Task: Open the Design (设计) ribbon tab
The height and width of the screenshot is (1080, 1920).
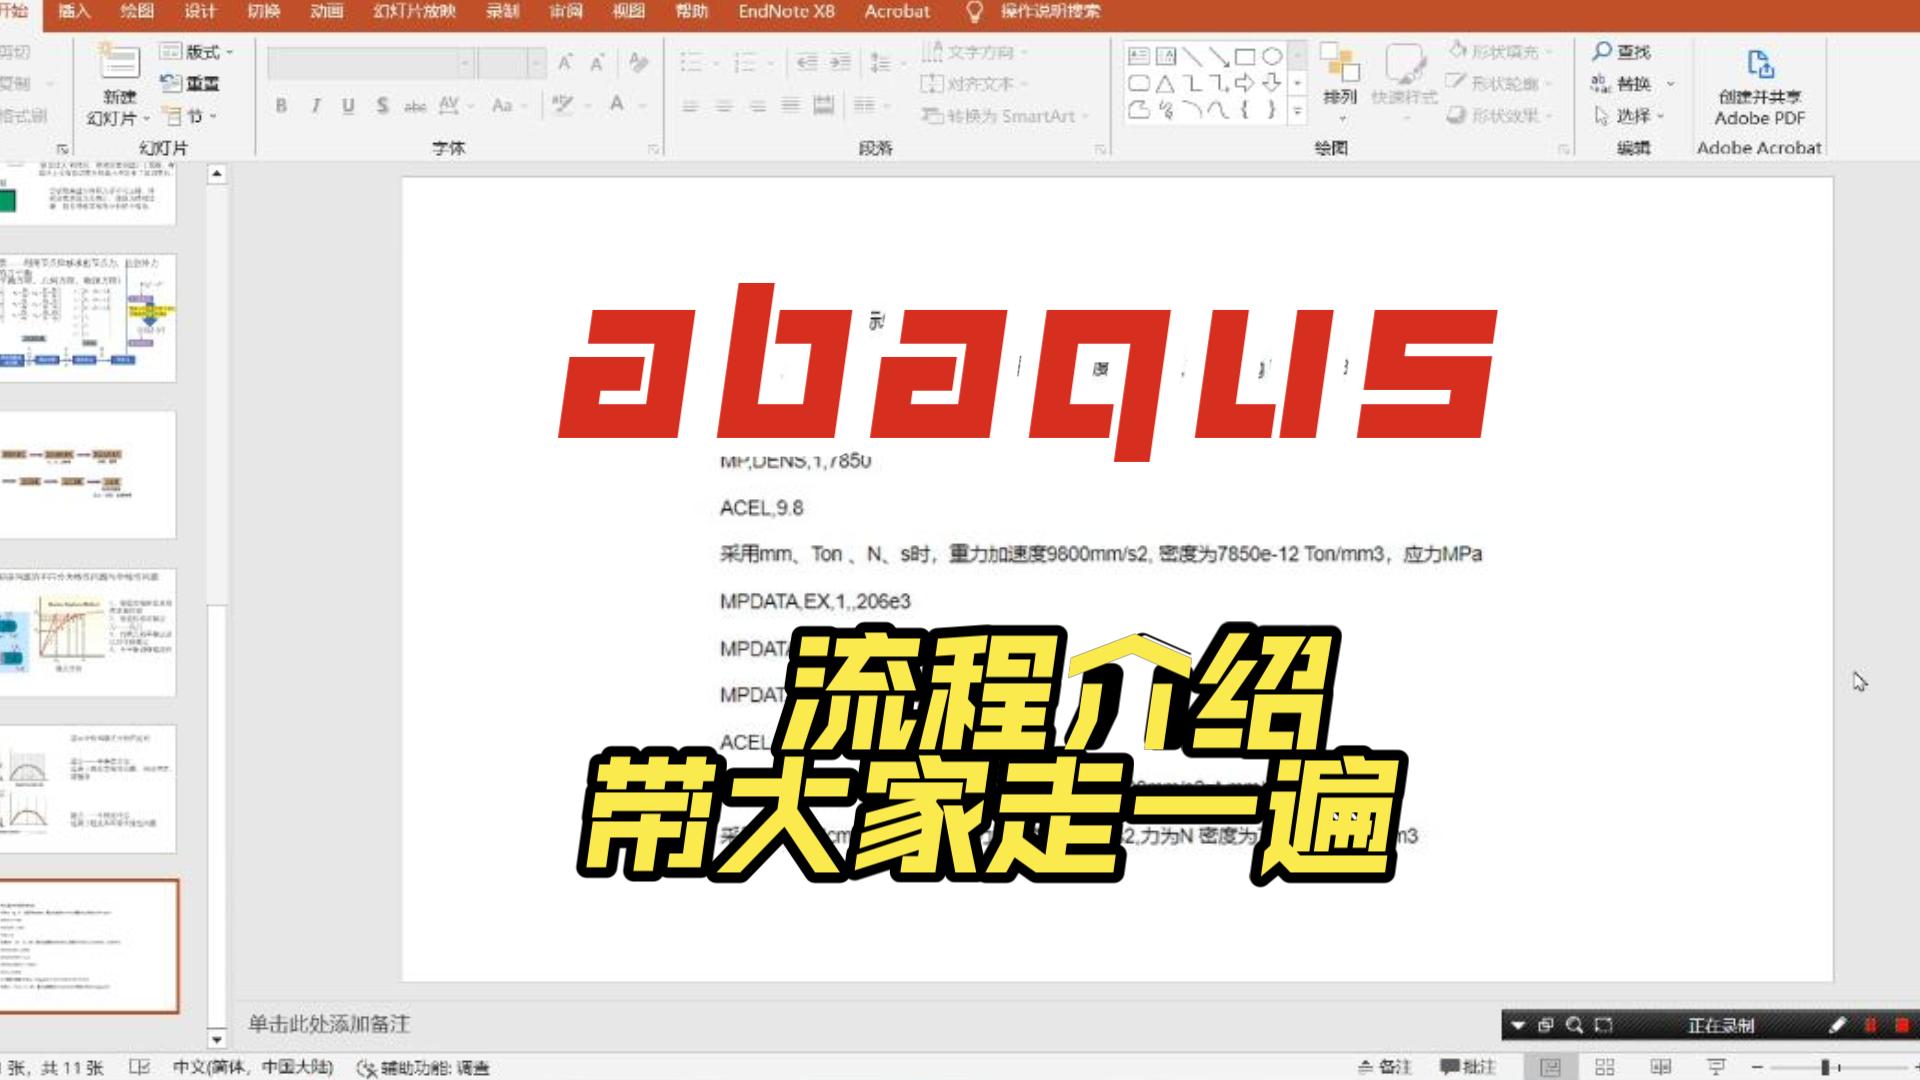Action: (200, 12)
